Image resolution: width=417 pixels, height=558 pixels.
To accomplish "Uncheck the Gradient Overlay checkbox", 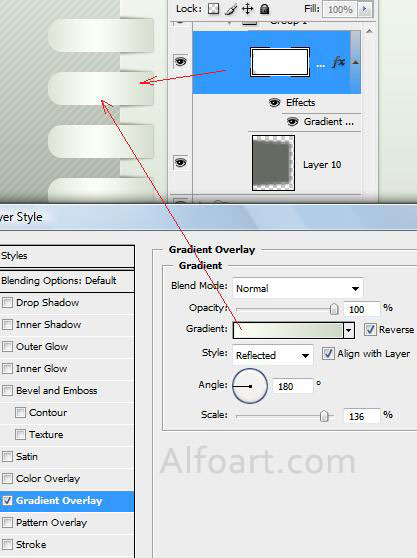I will (7, 501).
